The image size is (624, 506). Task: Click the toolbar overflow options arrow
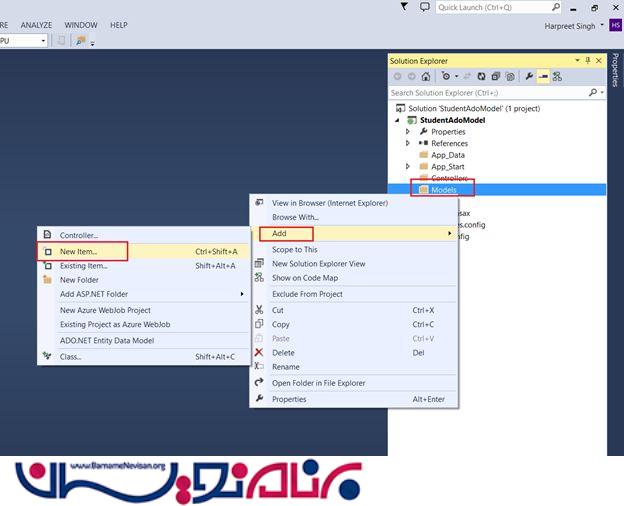pos(92,43)
